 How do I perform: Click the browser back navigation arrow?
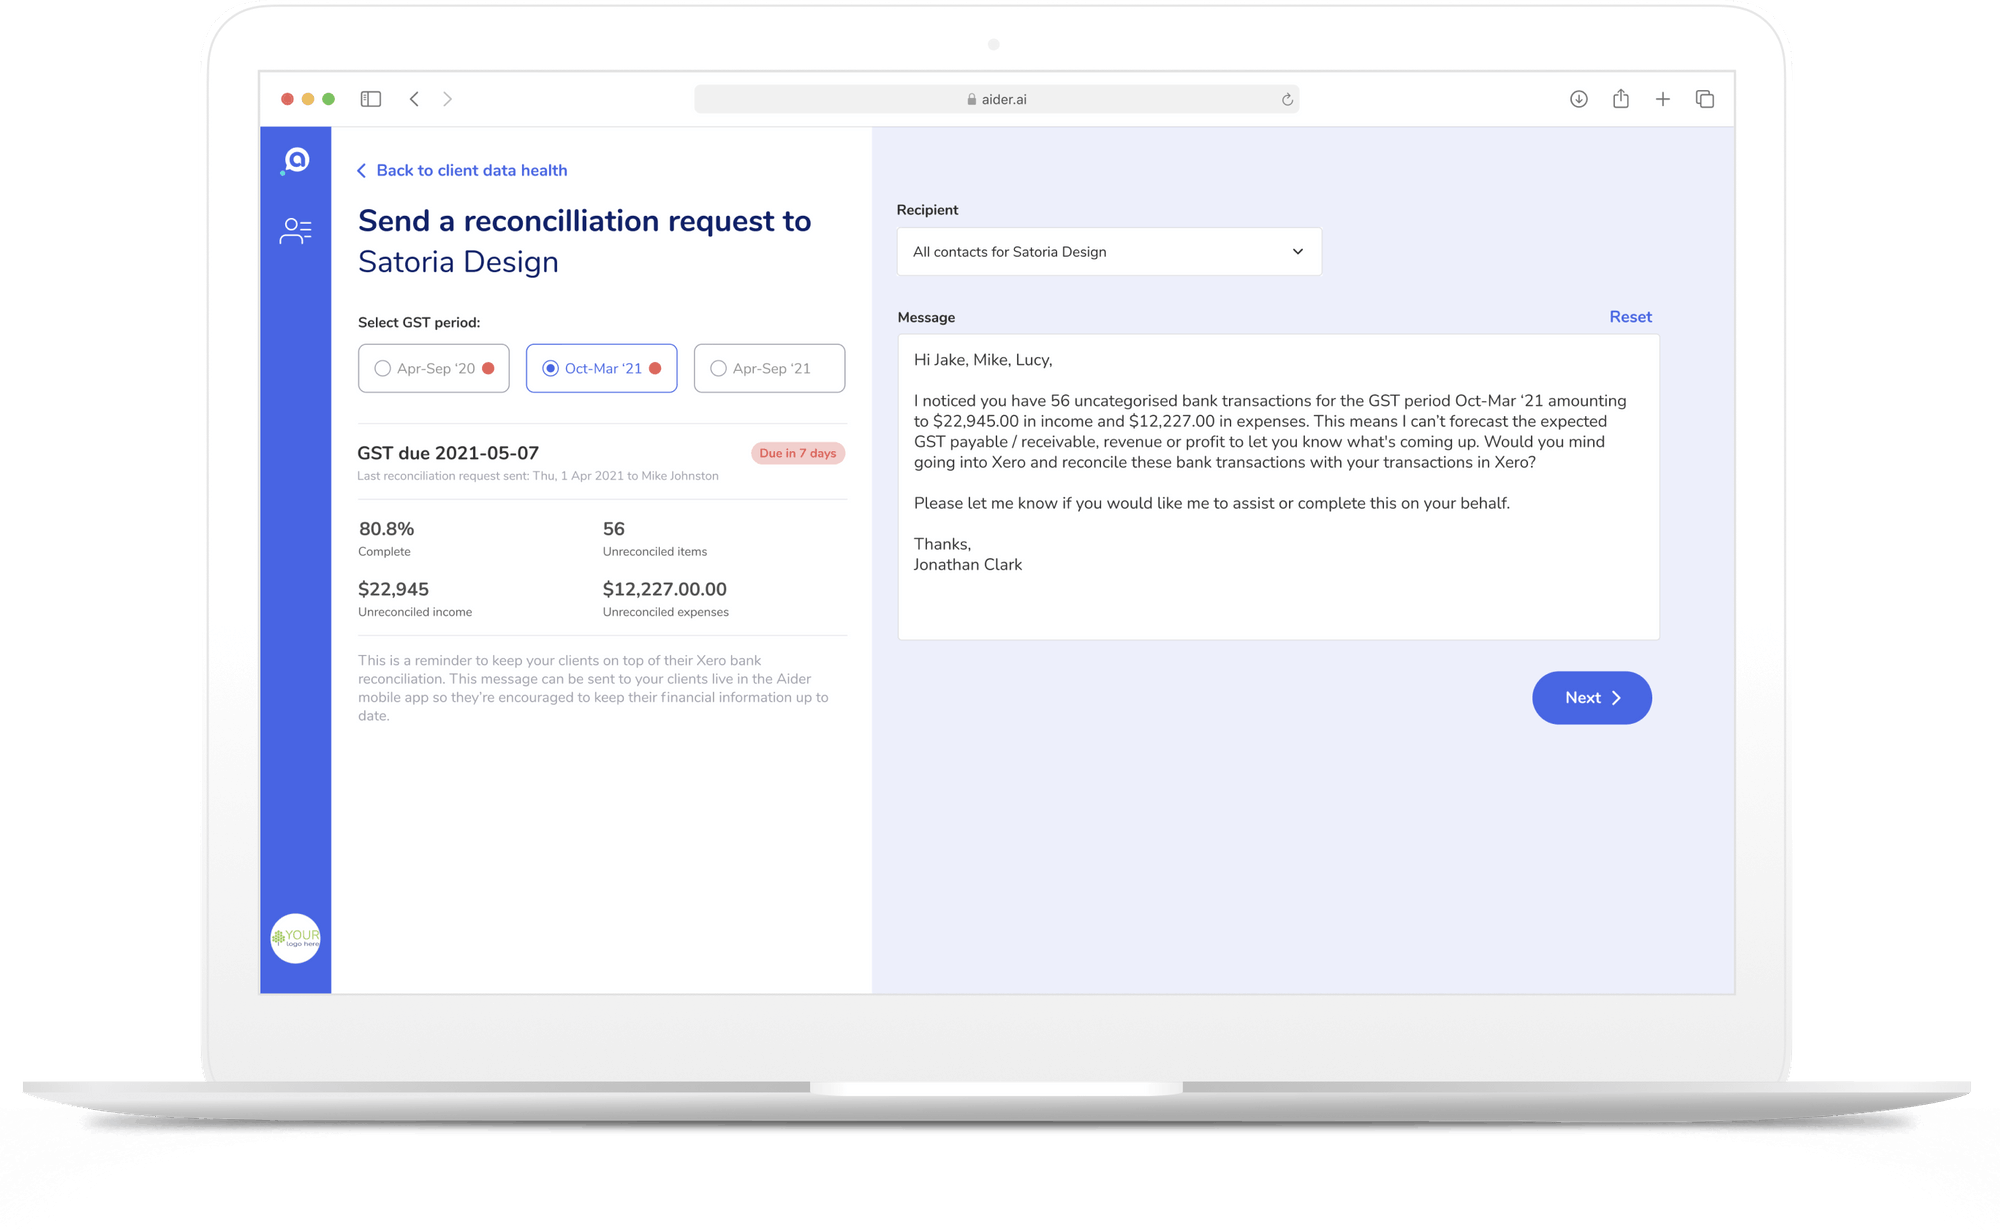(x=414, y=99)
